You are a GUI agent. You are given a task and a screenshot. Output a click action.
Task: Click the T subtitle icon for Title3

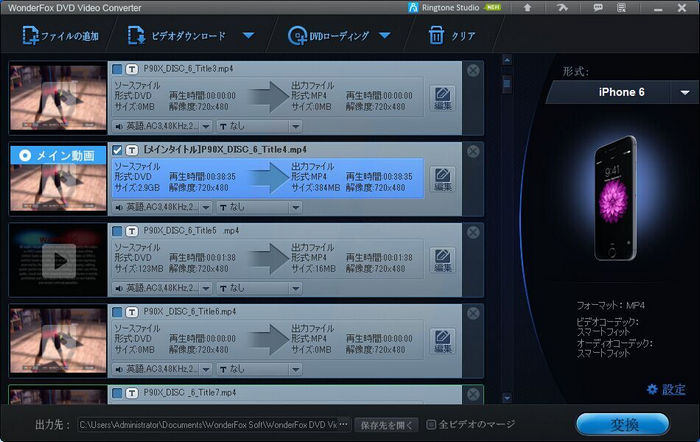click(x=132, y=69)
